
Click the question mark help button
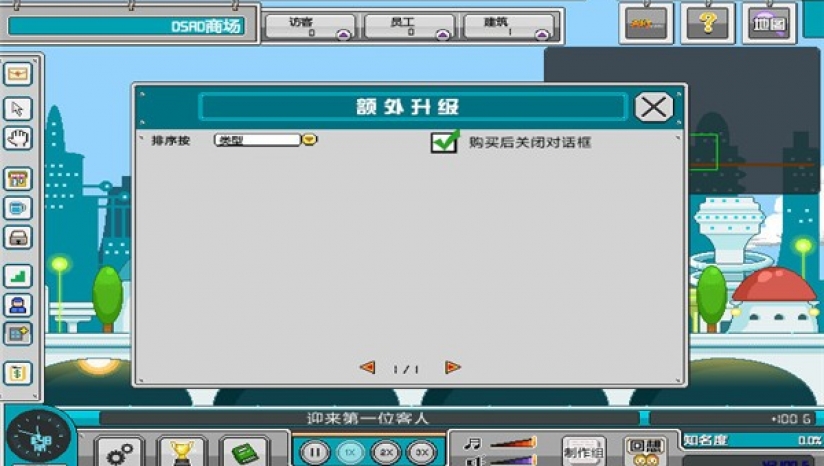(x=707, y=24)
